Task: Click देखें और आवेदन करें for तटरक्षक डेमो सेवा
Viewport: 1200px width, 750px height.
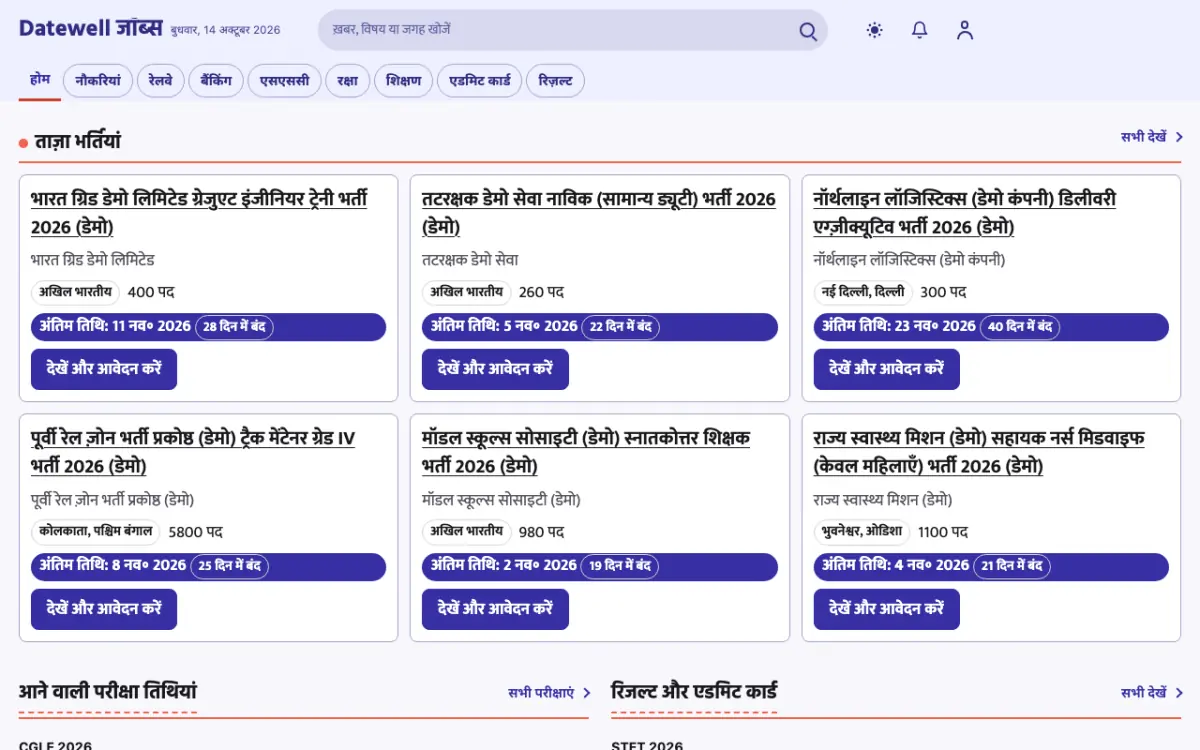Action: tap(495, 369)
